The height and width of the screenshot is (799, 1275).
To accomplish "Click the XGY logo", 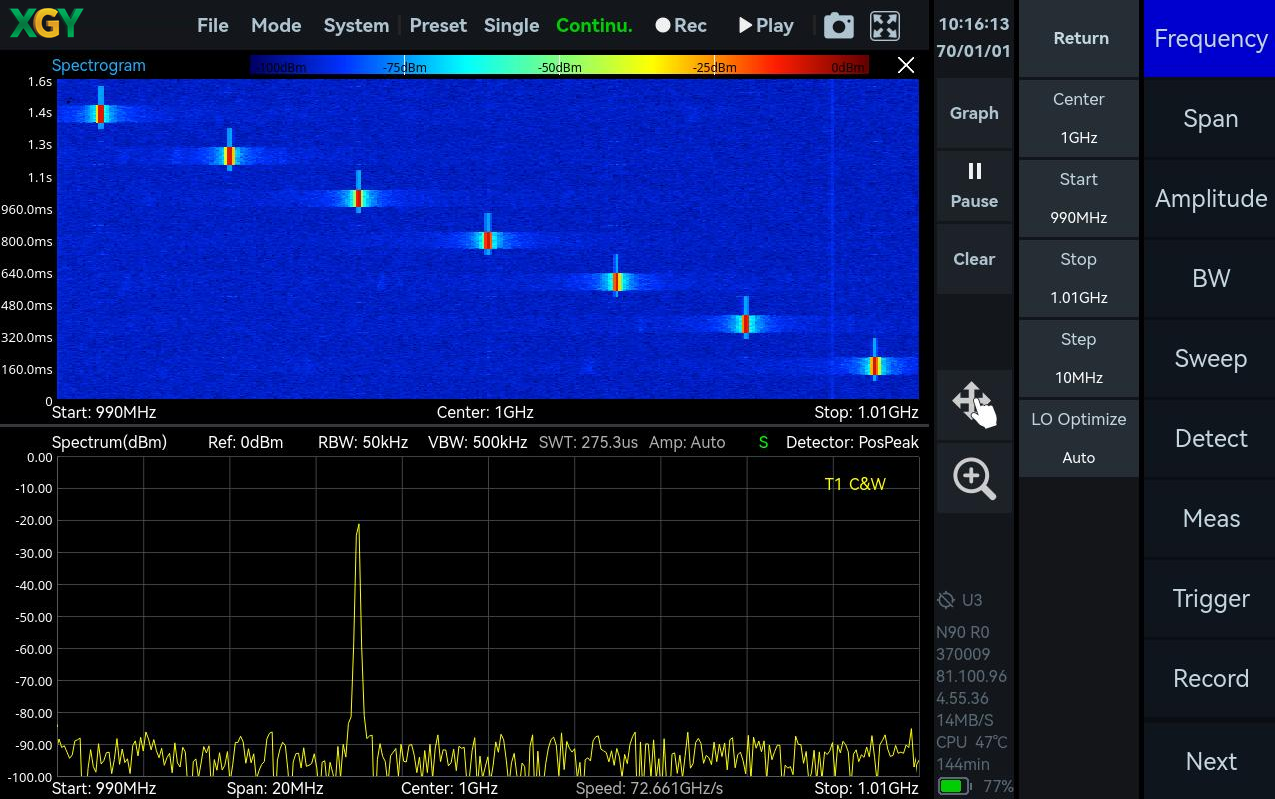I will tap(47, 23).
